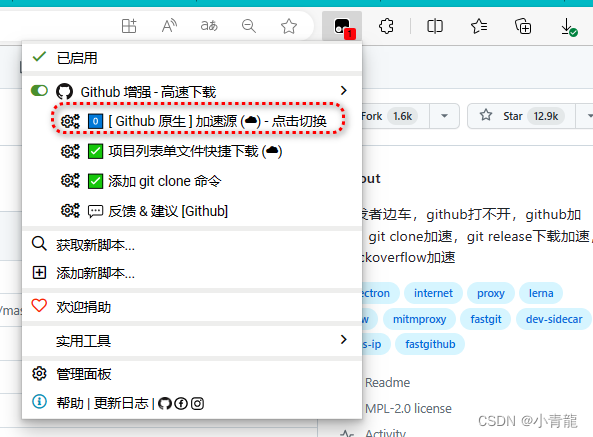Image resolution: width=593 pixels, height=437 pixels.
Task: Open settings gear for Github 原生 加速源 row
Action: point(70,121)
